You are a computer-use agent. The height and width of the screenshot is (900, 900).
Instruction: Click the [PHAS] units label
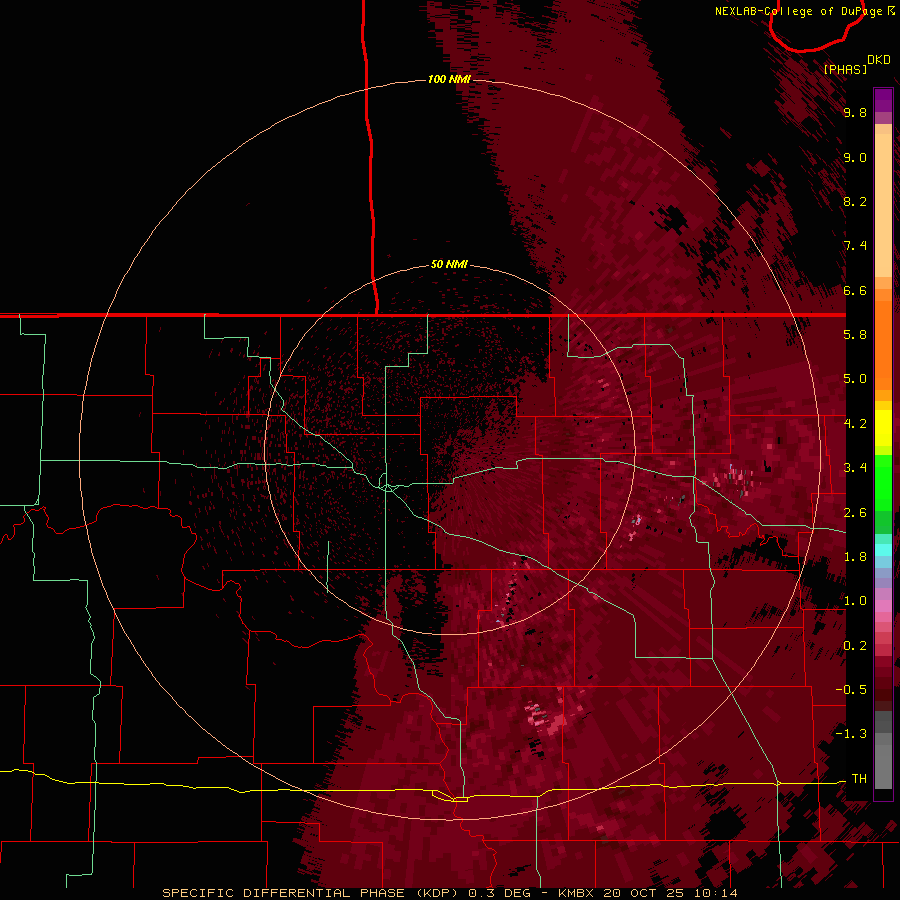845,69
